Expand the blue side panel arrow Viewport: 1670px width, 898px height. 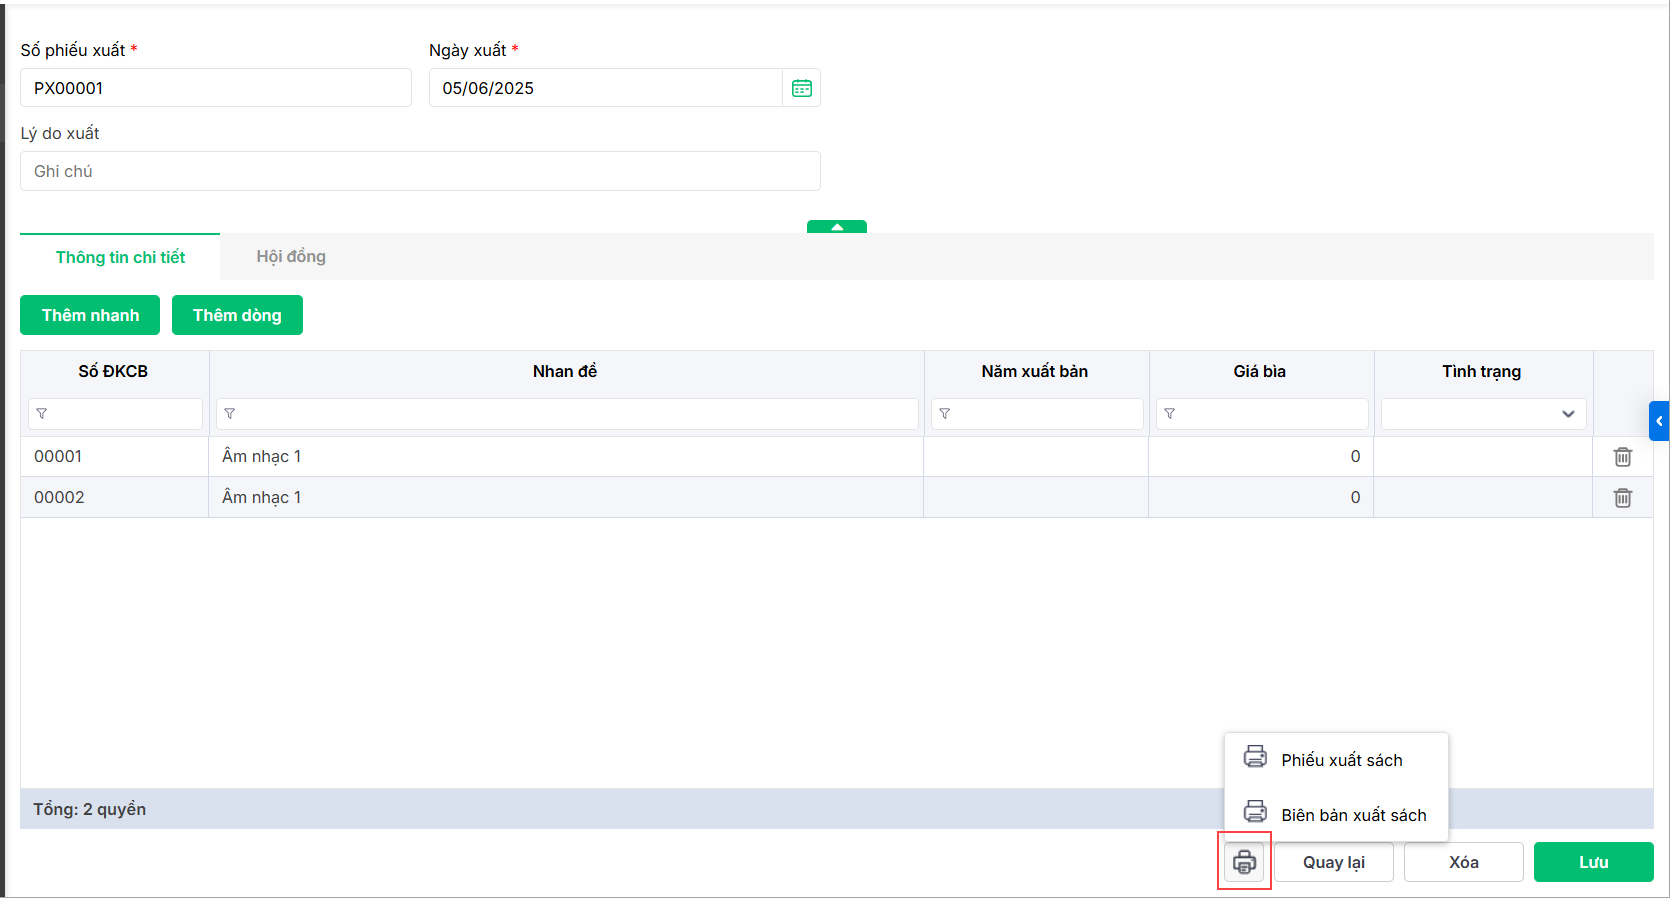tap(1659, 421)
